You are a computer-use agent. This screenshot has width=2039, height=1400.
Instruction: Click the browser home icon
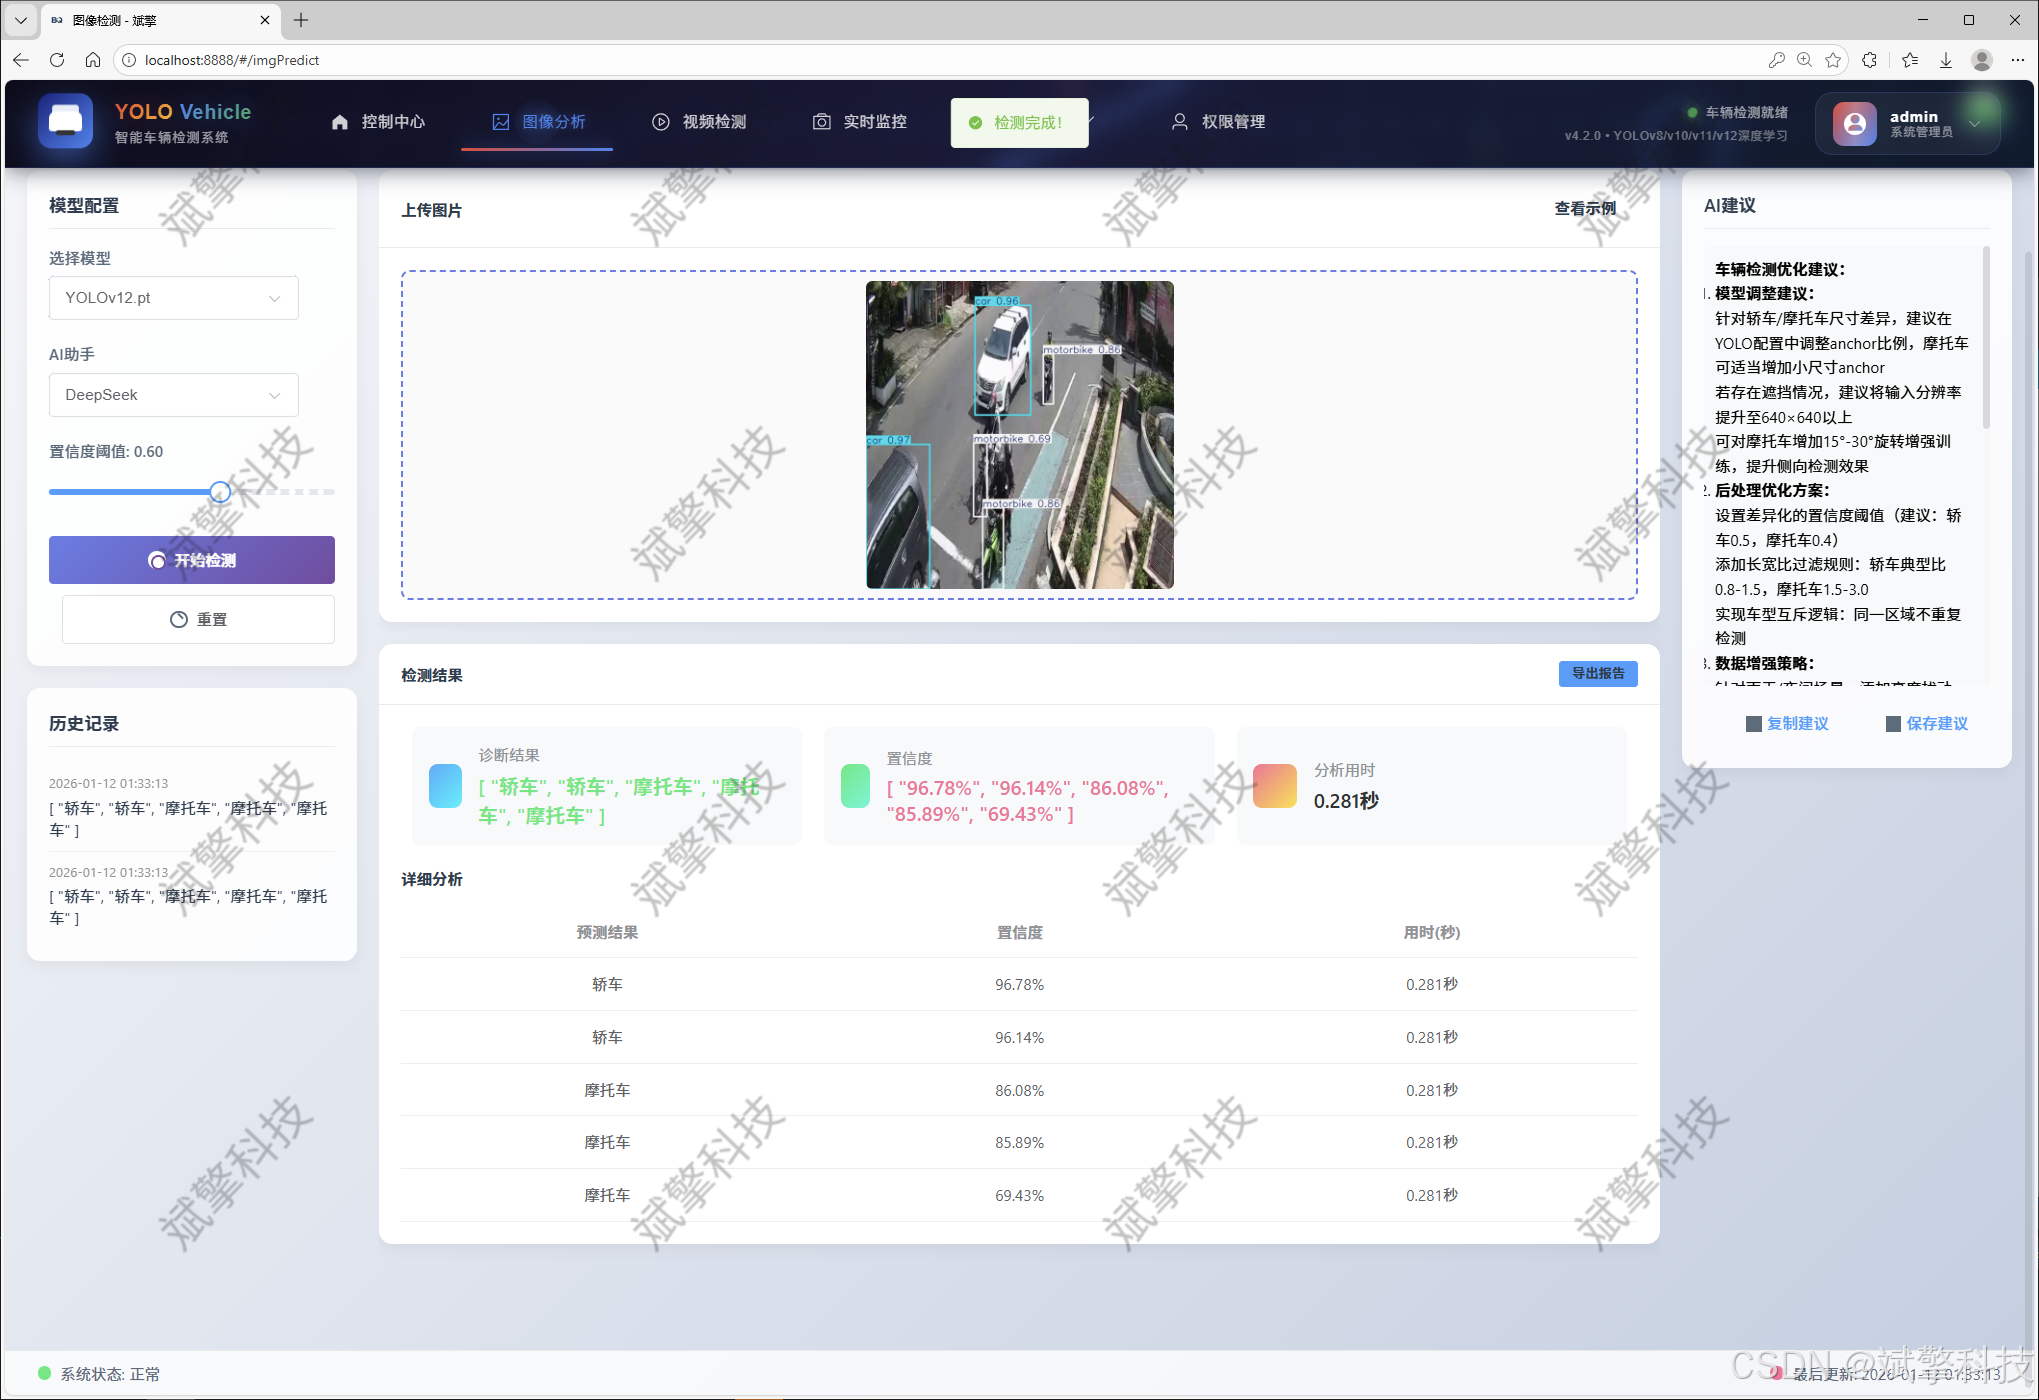pyautogui.click(x=93, y=60)
